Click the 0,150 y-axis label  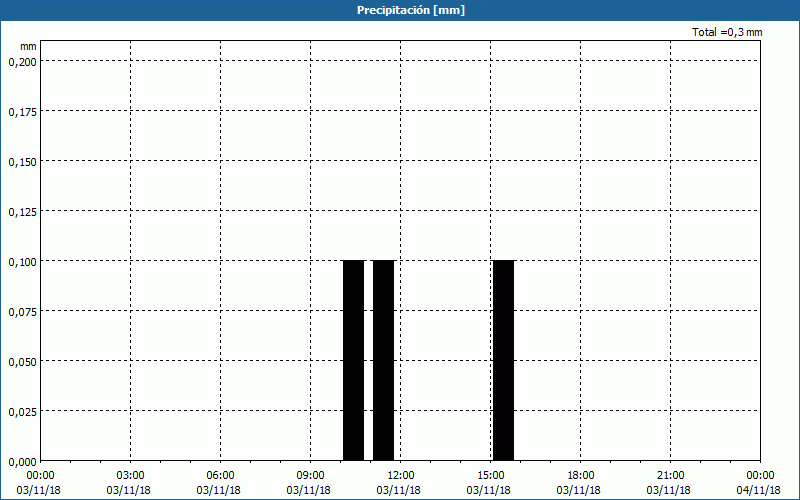pos(23,162)
